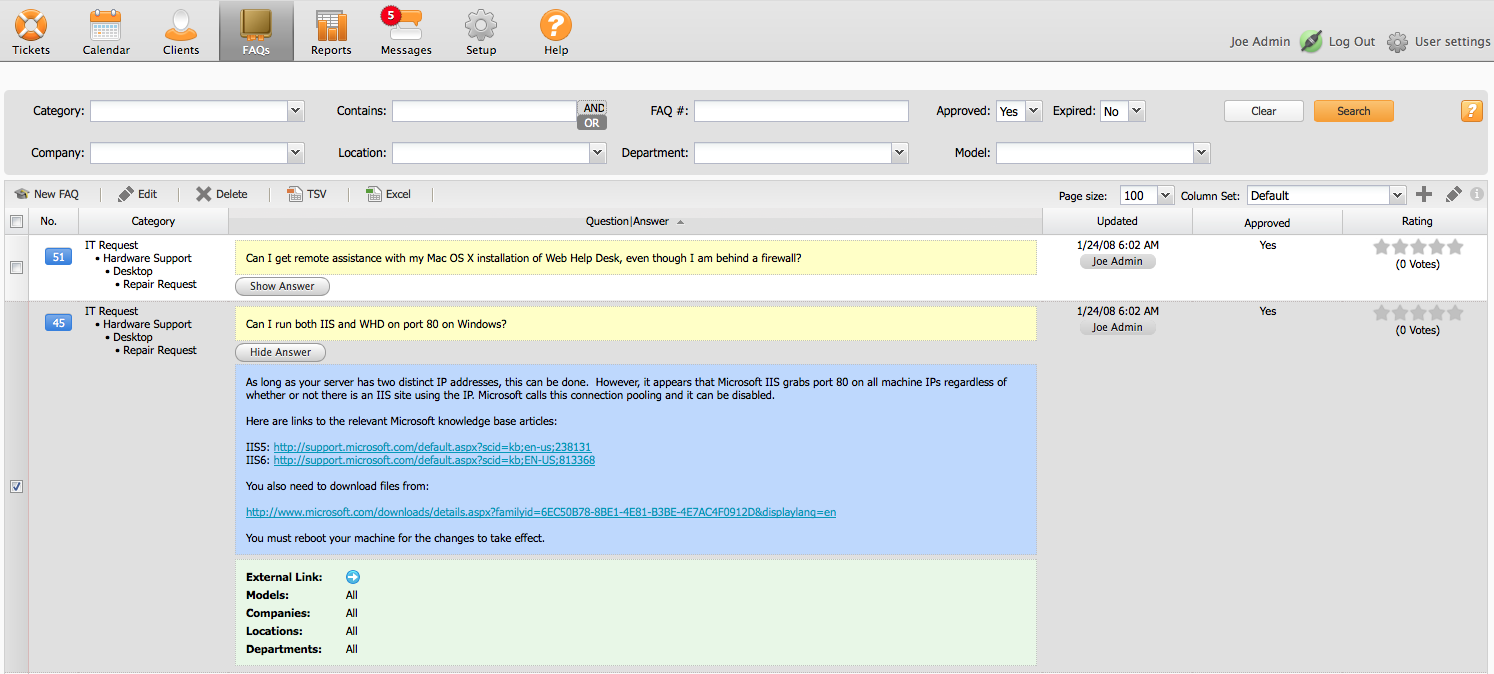Sort by Question|Answer column header

tap(635, 221)
